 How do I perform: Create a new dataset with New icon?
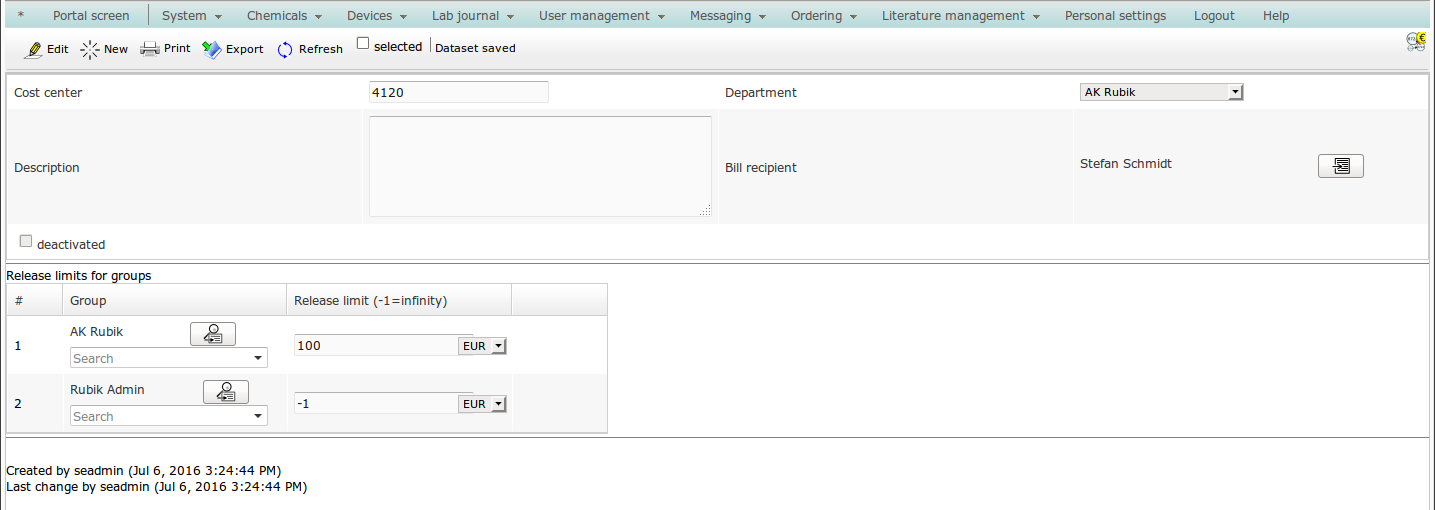coord(91,49)
